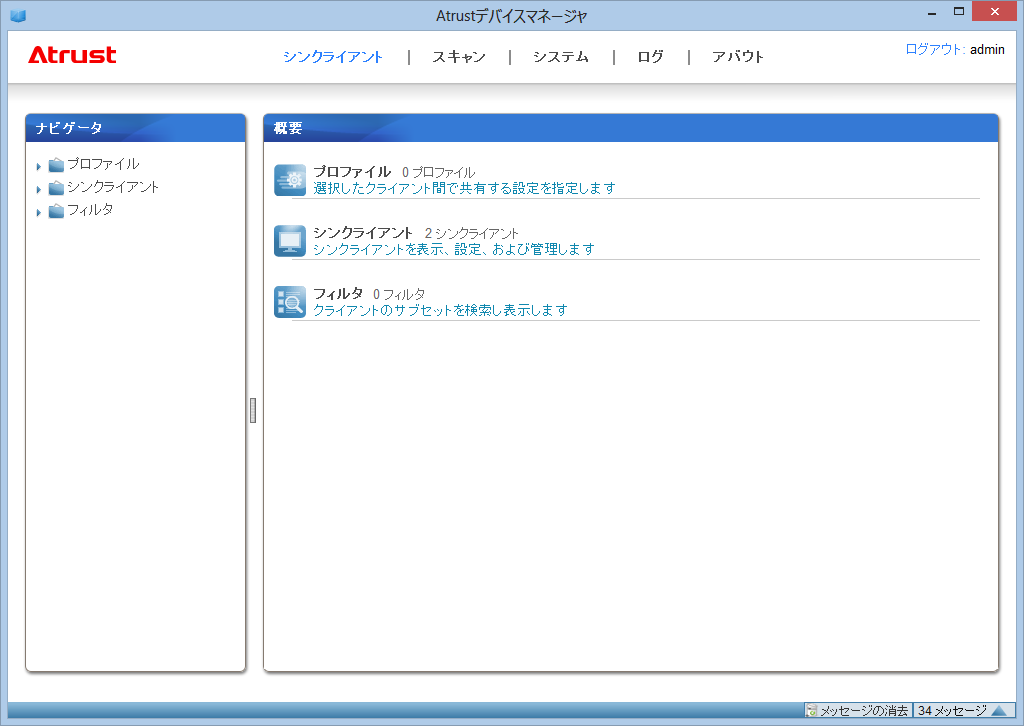The width and height of the screenshot is (1025, 726).
Task: Click the Filter magnifier icon in overview
Action: [290, 302]
